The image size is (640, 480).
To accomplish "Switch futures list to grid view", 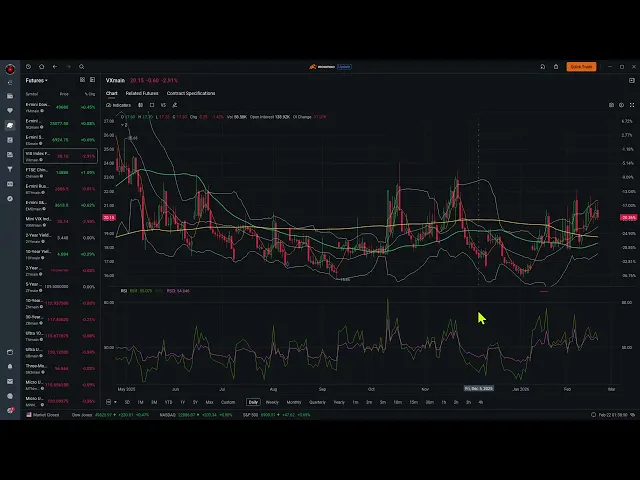I will click(82, 80).
